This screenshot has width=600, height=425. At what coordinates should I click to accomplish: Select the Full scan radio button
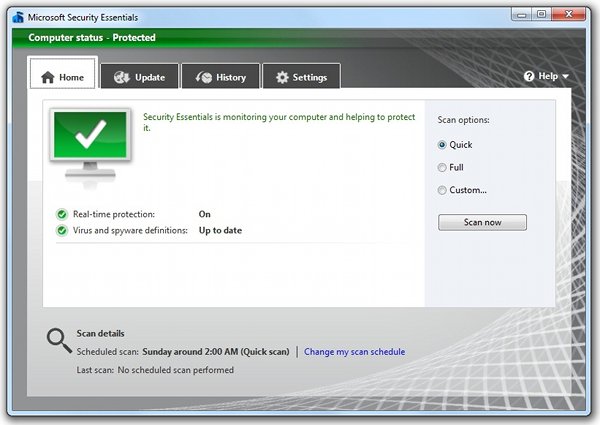pyautogui.click(x=442, y=168)
